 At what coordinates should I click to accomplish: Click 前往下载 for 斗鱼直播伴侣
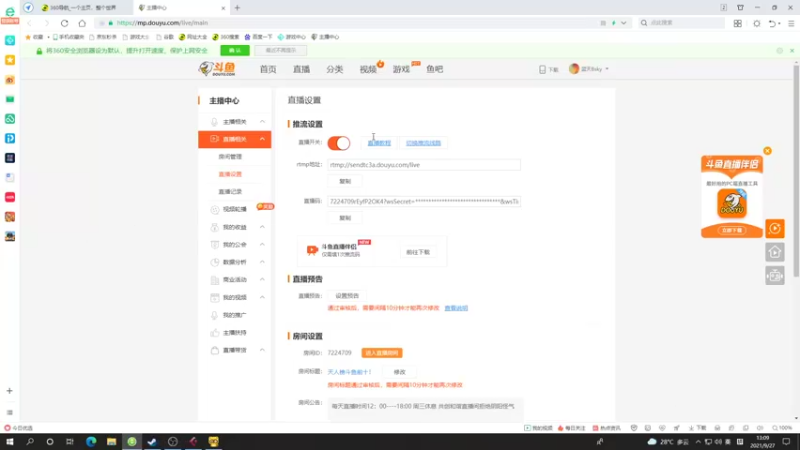(418, 252)
